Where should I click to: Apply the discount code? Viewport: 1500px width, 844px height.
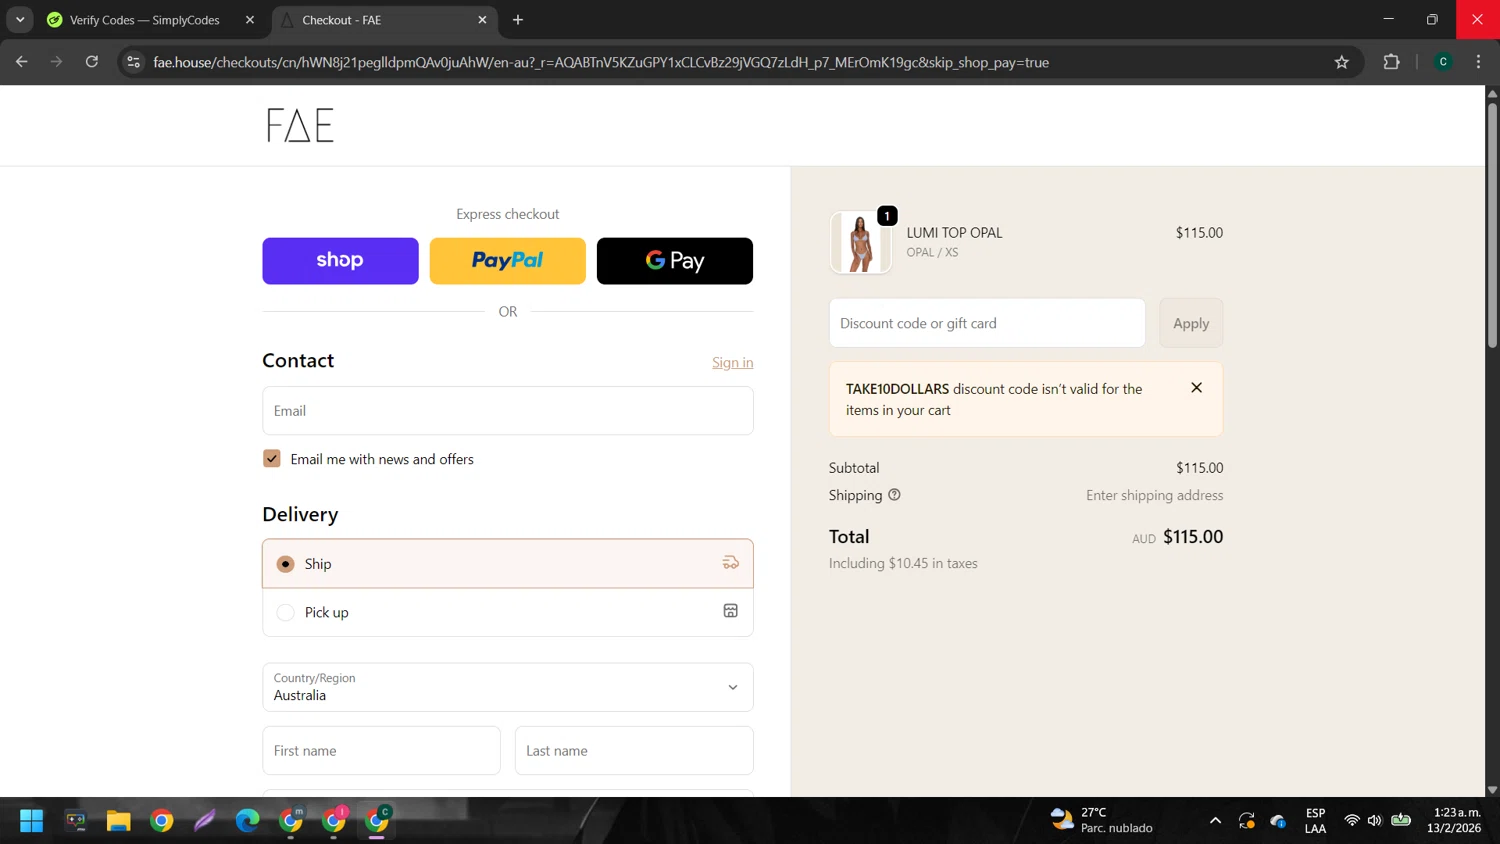coord(1191,323)
